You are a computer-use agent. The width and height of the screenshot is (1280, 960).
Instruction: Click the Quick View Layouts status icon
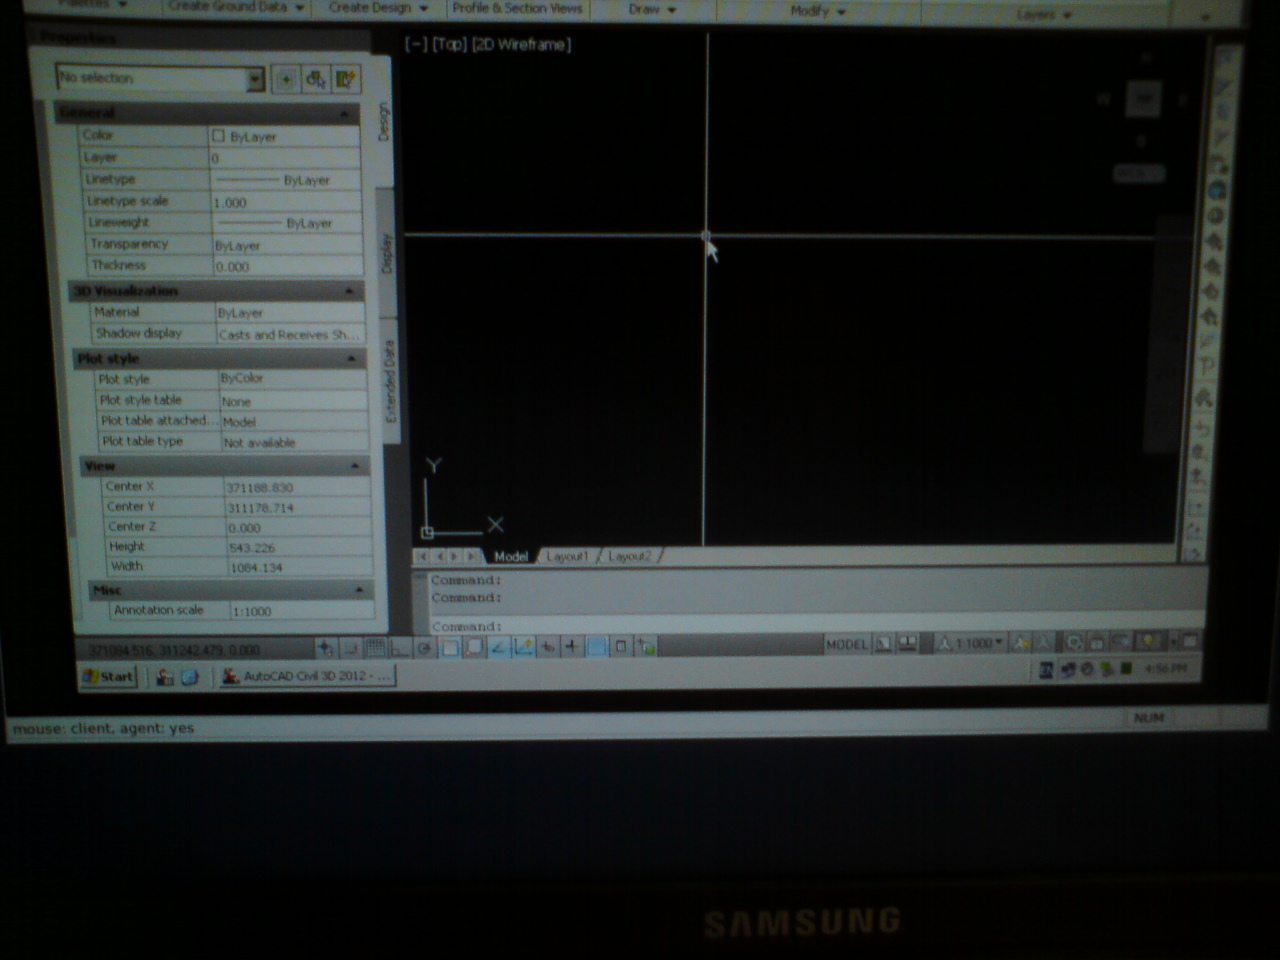tap(883, 644)
